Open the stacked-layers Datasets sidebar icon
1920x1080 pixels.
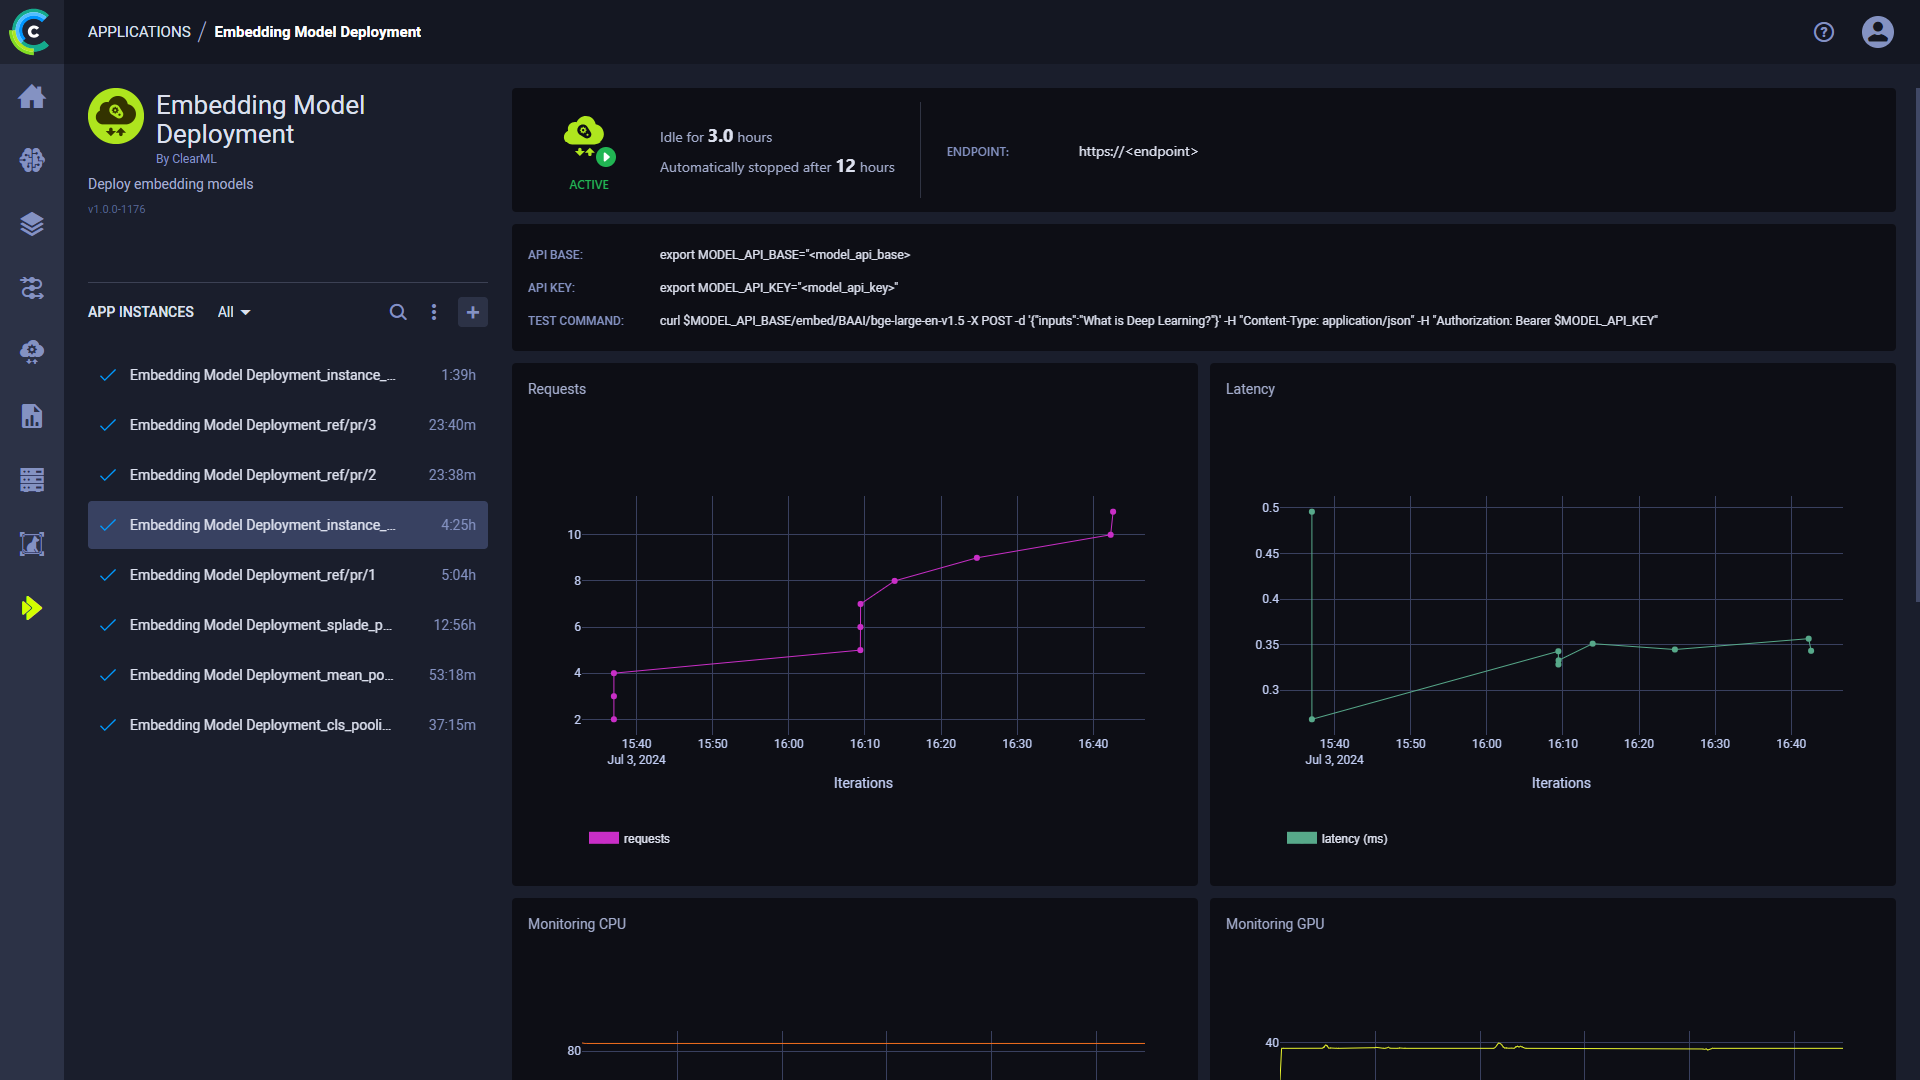pyautogui.click(x=32, y=224)
